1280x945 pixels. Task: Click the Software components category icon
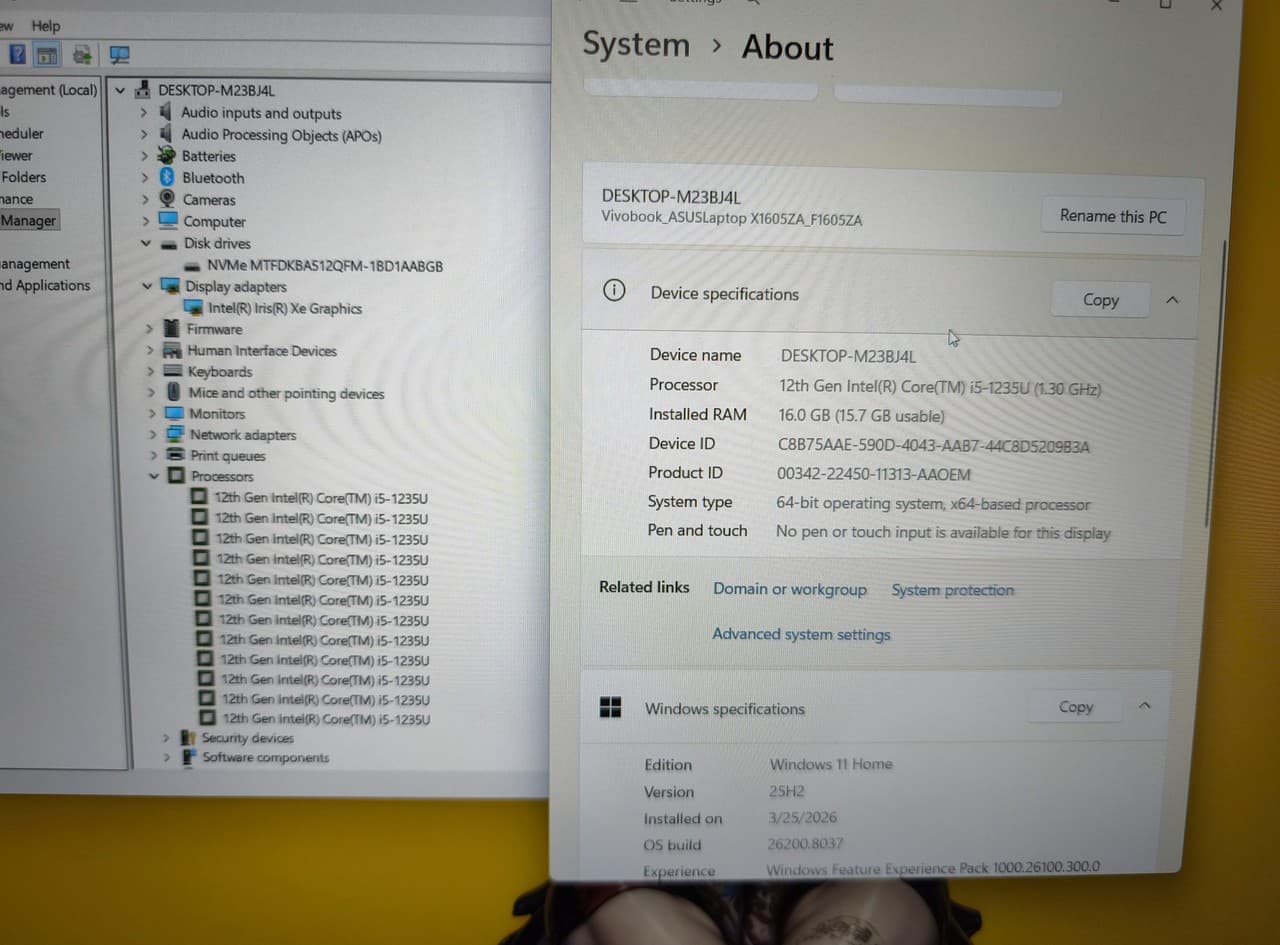188,757
